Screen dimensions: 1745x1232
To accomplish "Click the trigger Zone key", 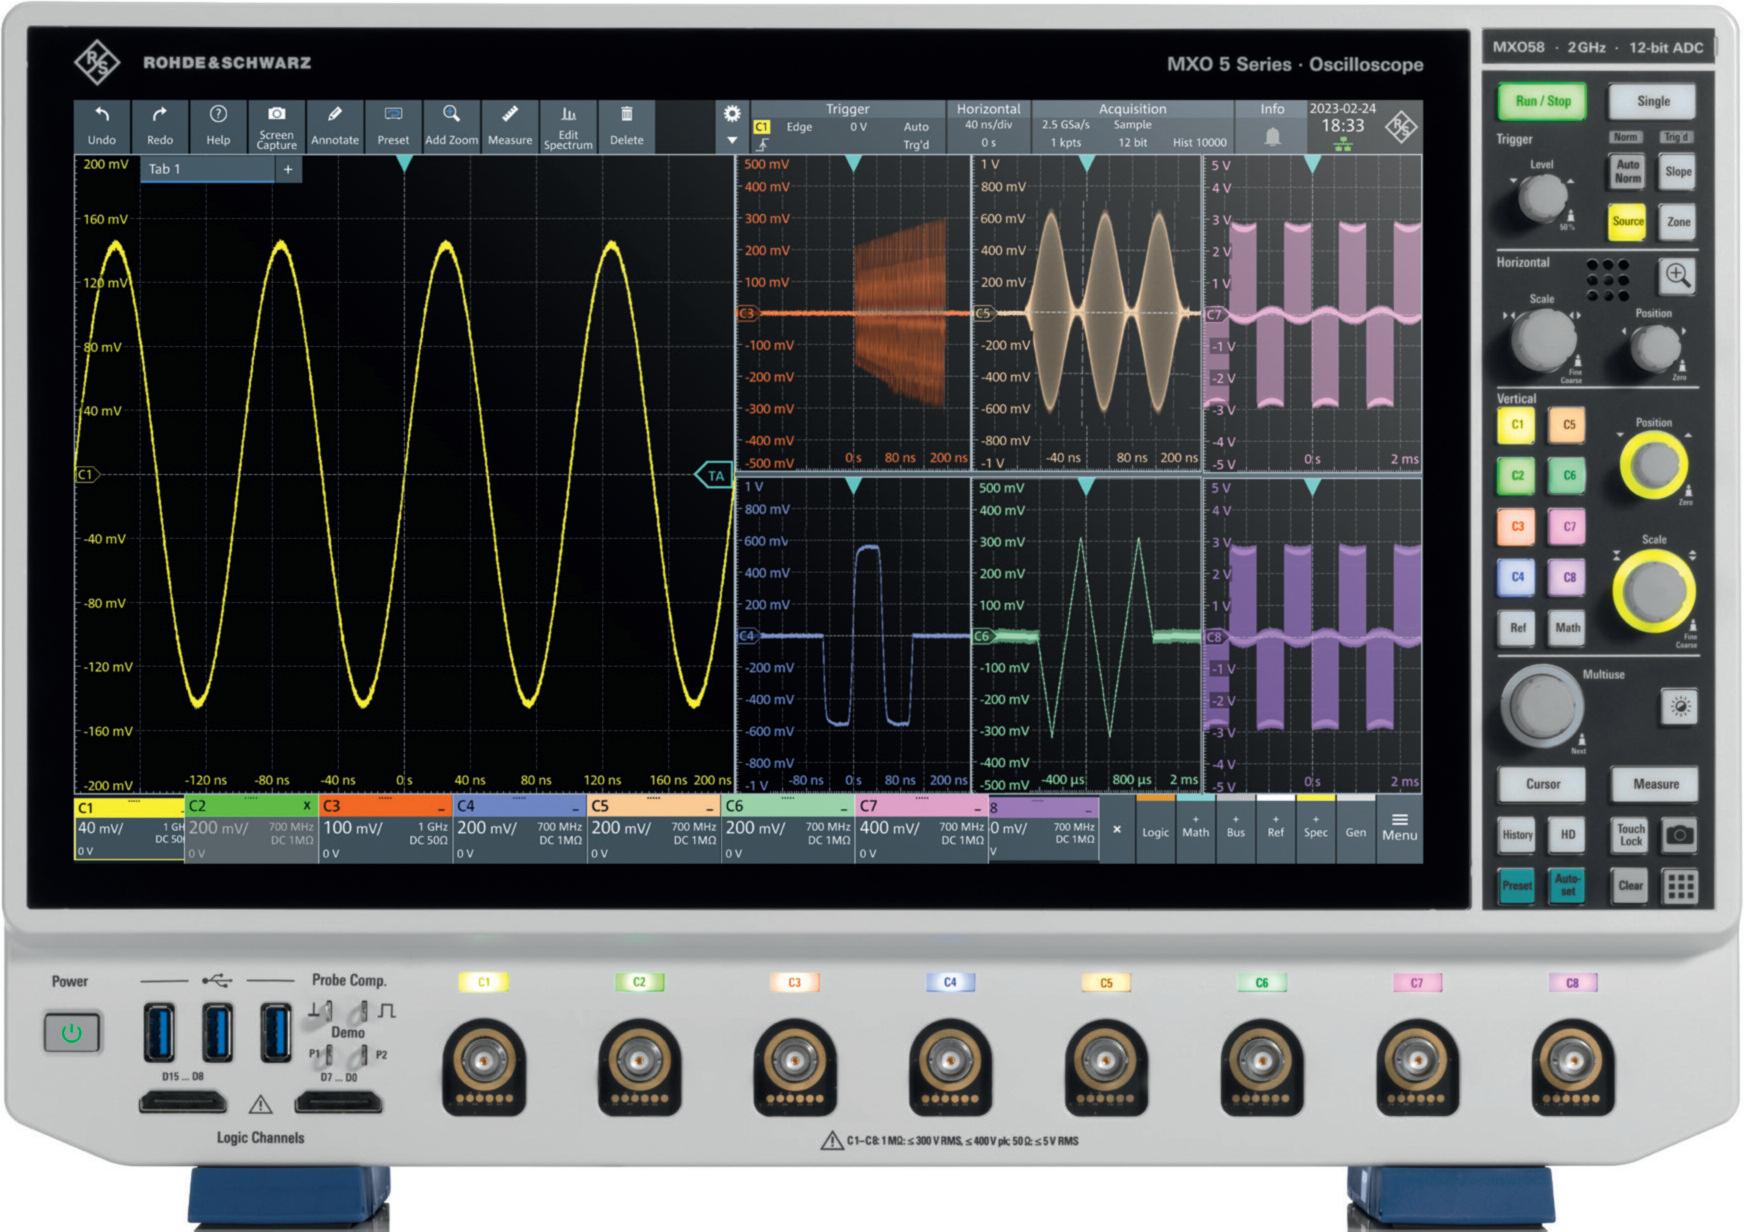I will (1678, 222).
